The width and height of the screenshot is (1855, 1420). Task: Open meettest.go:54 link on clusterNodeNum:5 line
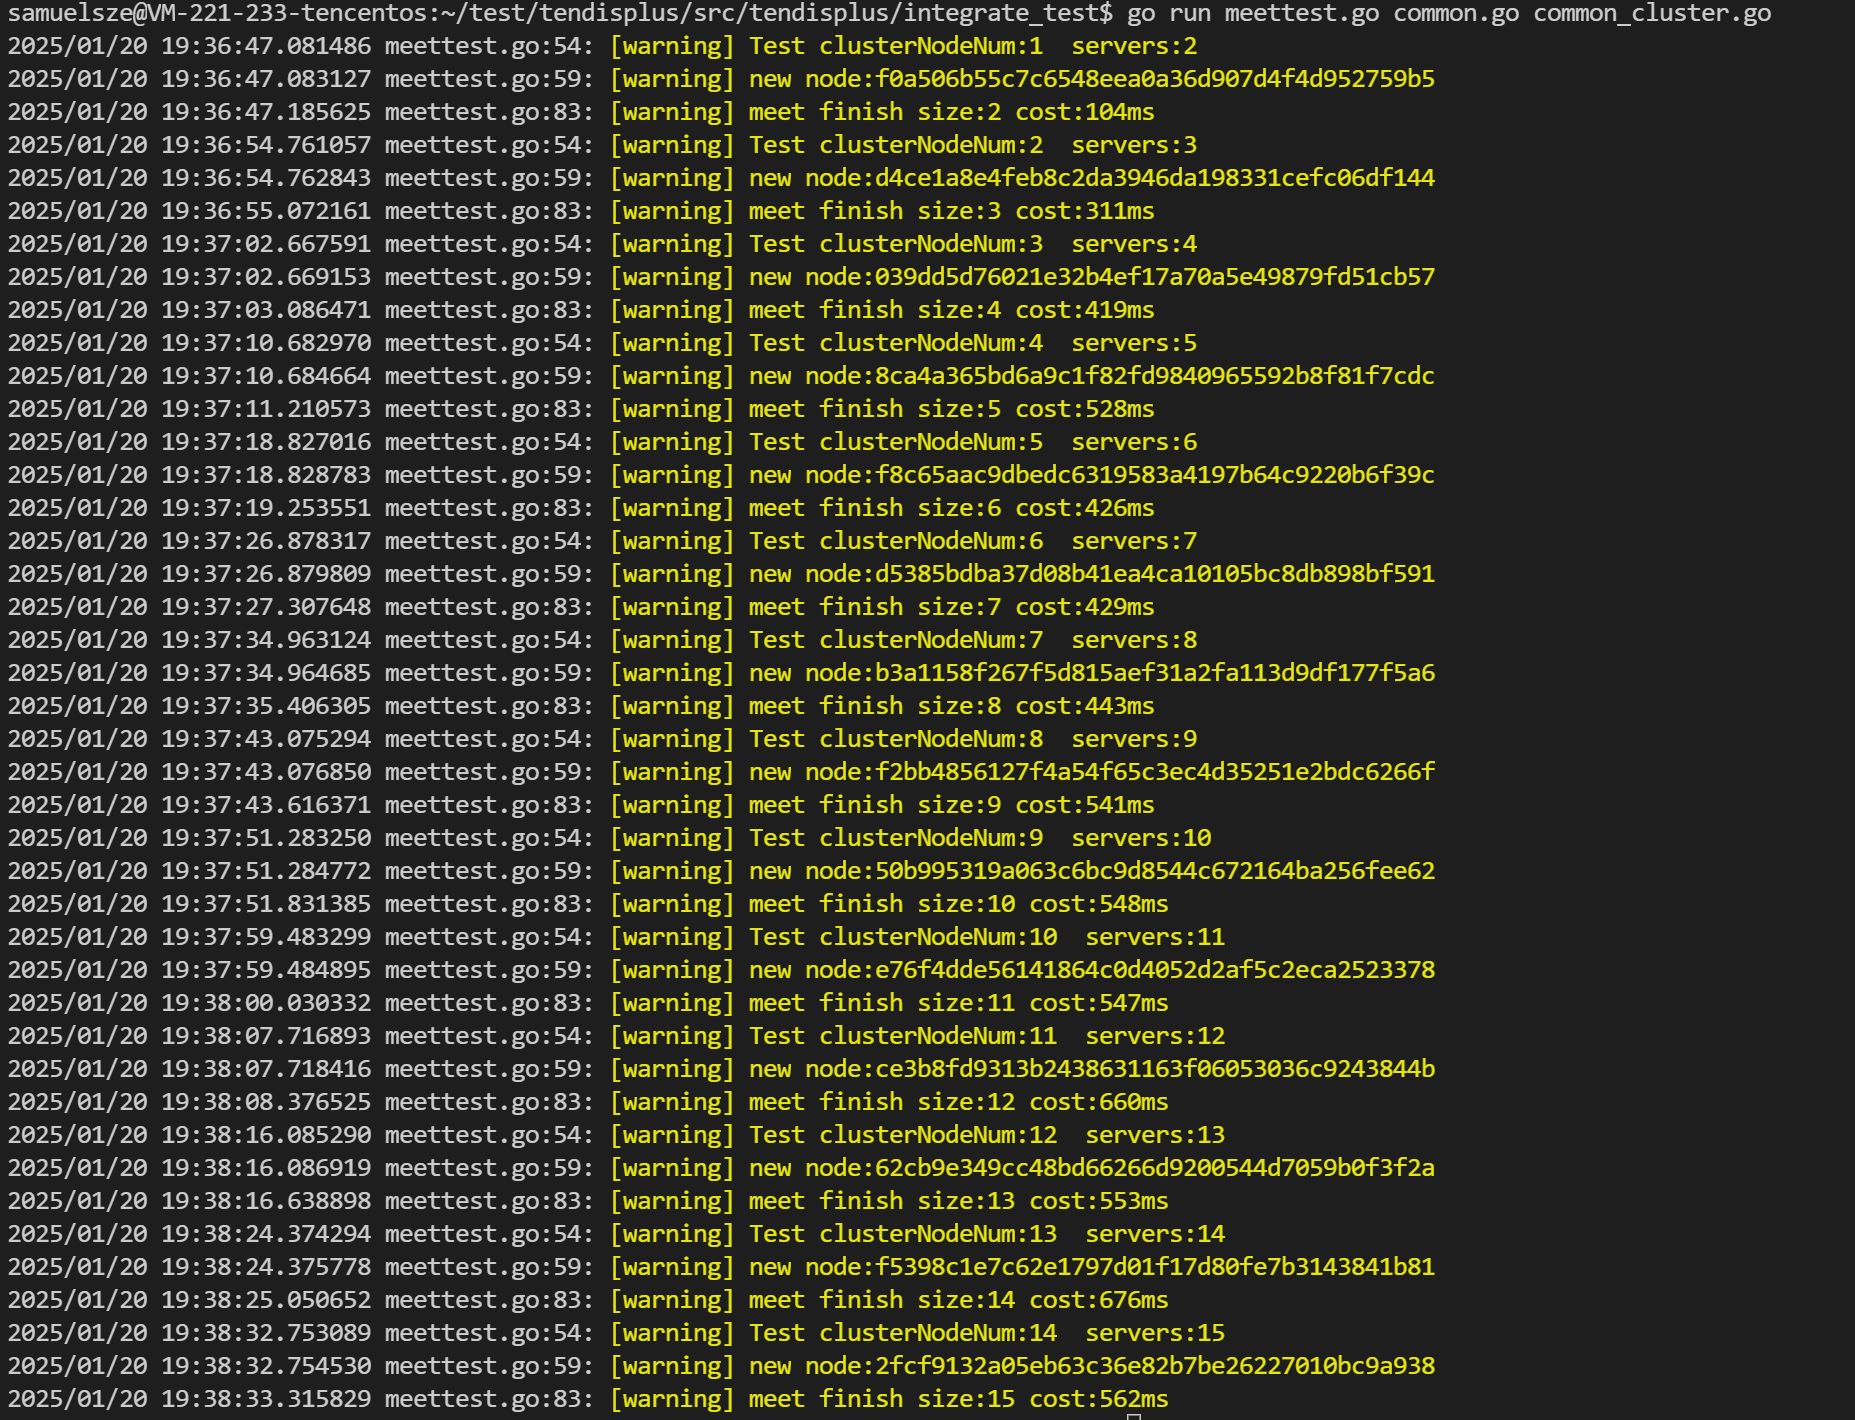click(x=489, y=442)
